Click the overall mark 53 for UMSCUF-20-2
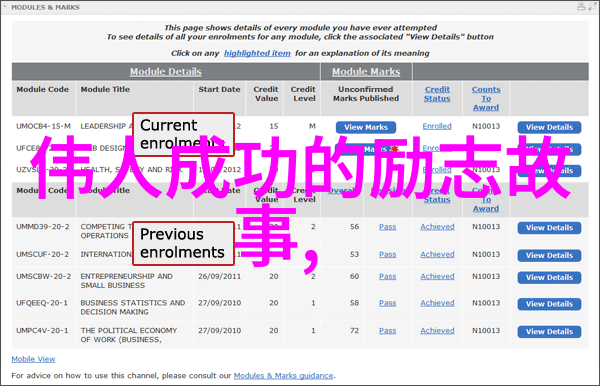Viewport: 600px width, 386px height. [354, 254]
